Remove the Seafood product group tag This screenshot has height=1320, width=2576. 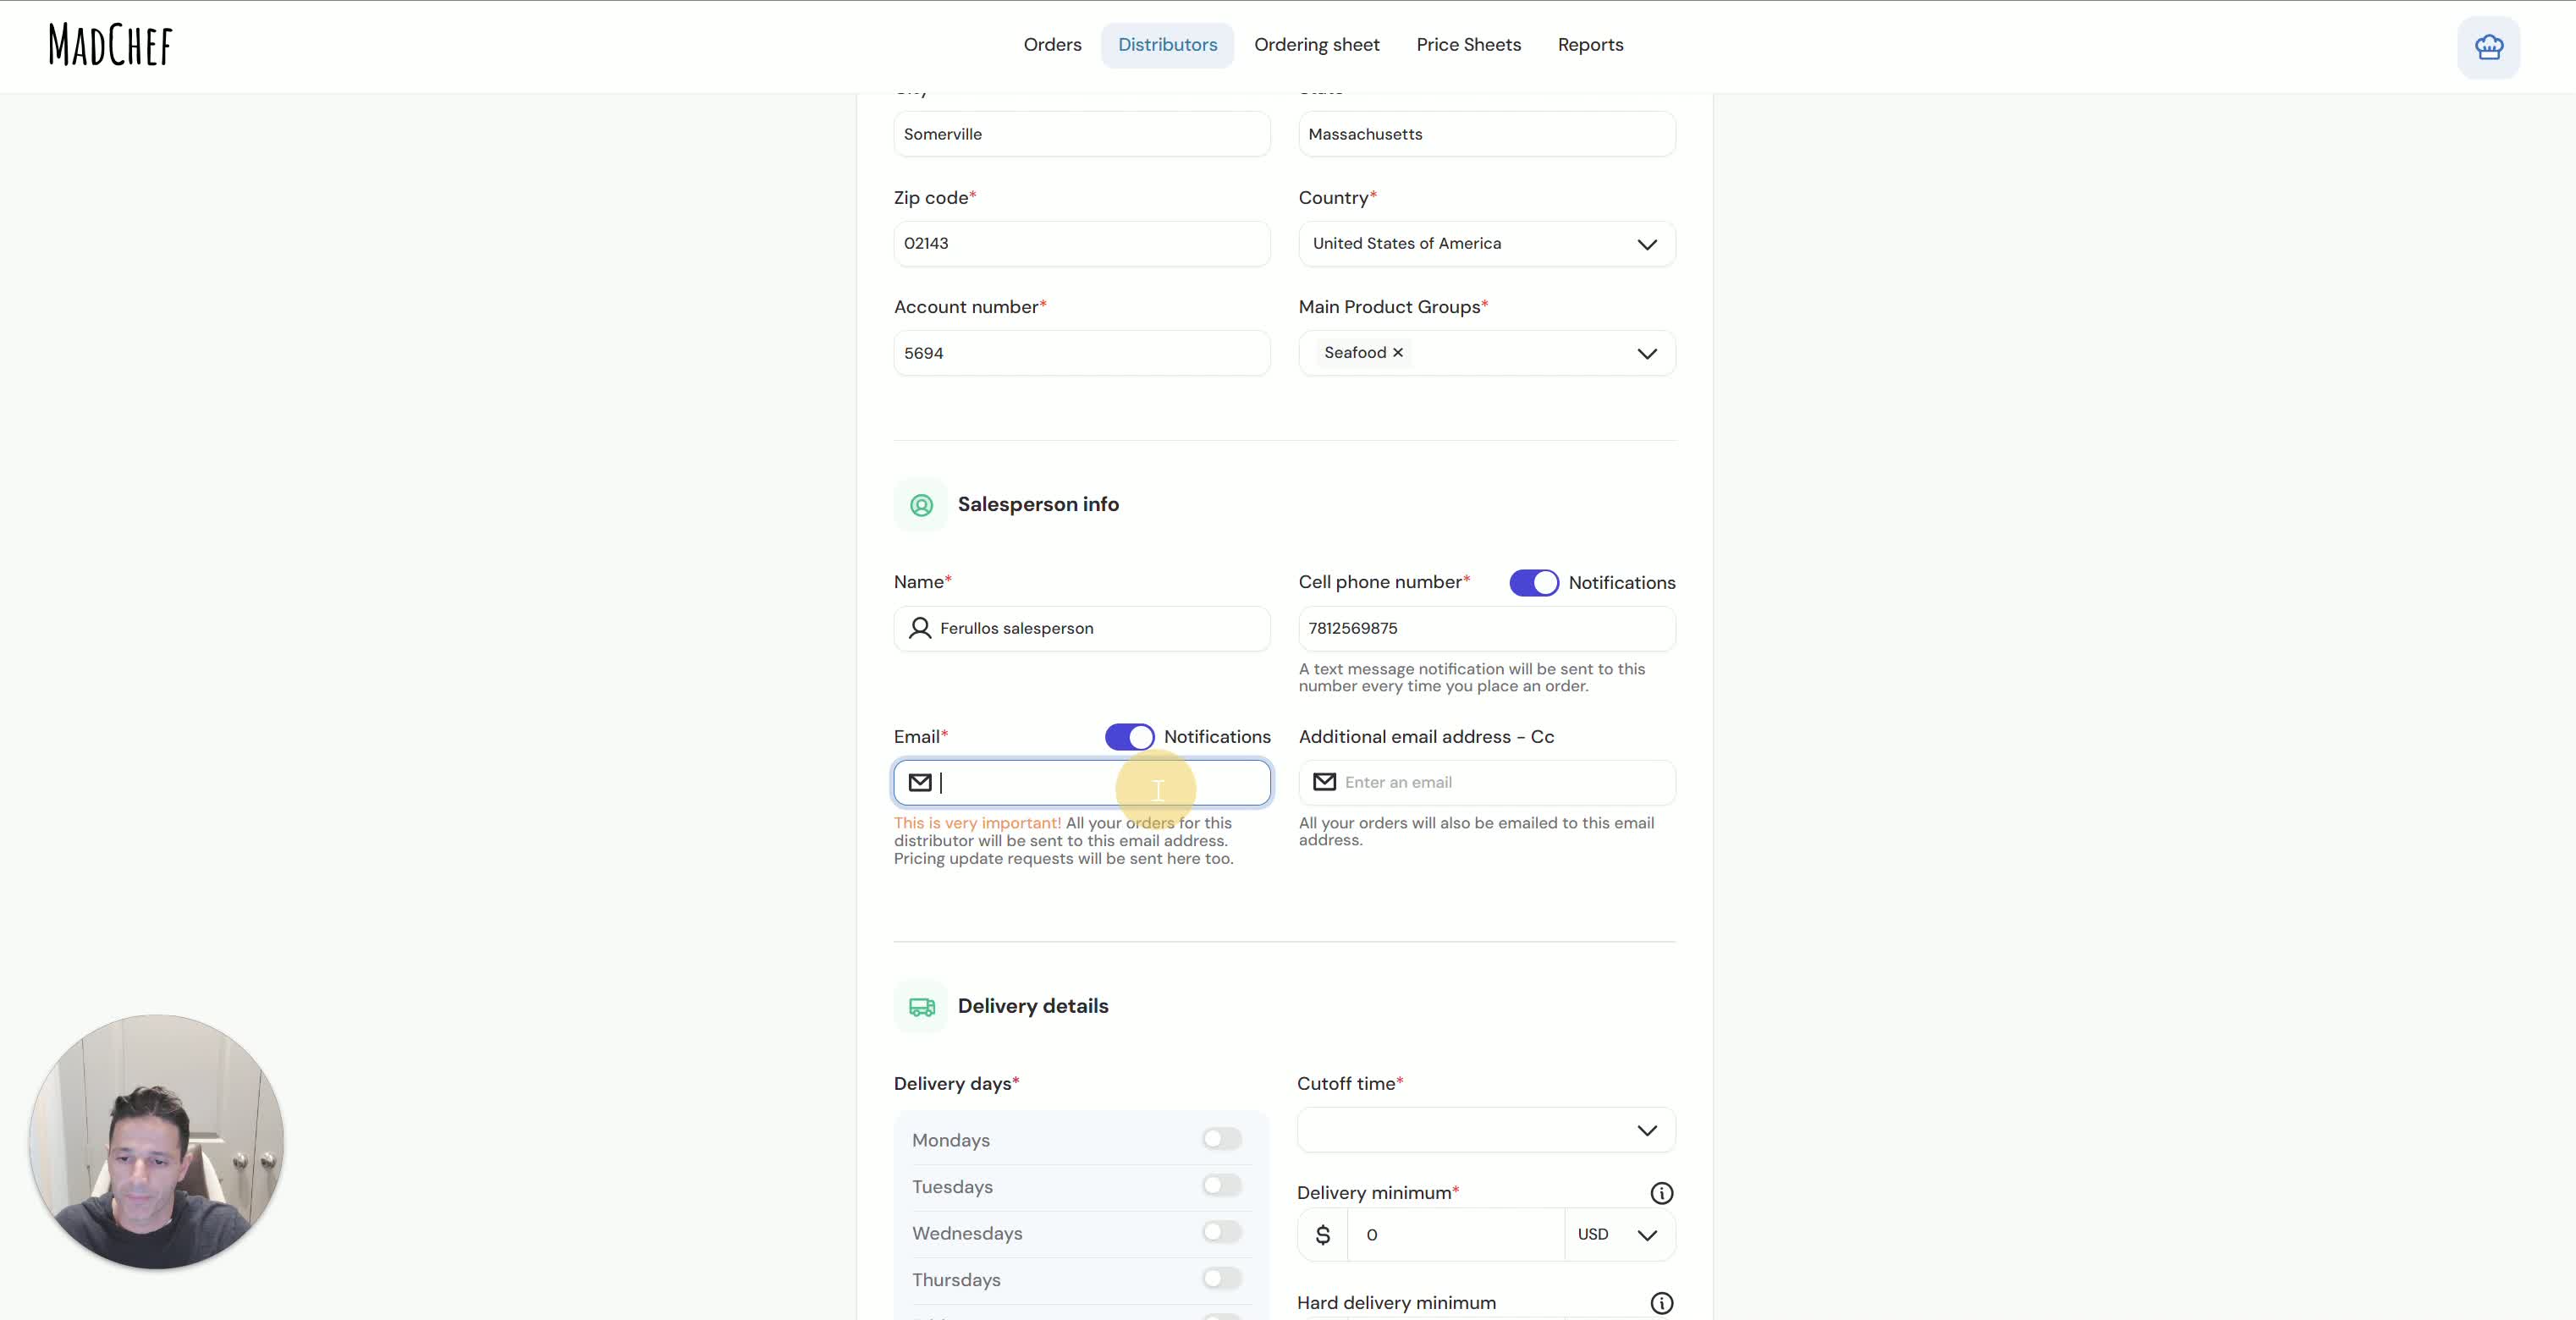(x=1398, y=352)
